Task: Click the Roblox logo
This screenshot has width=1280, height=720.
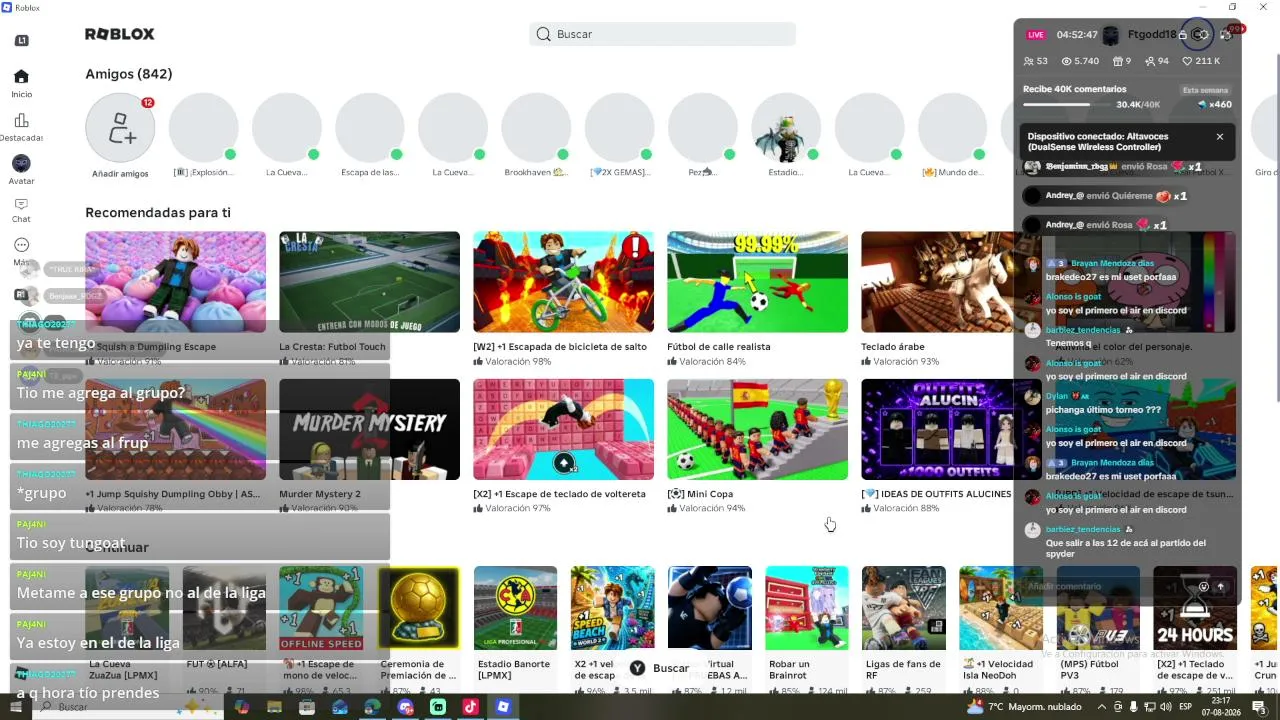Action: click(x=120, y=34)
